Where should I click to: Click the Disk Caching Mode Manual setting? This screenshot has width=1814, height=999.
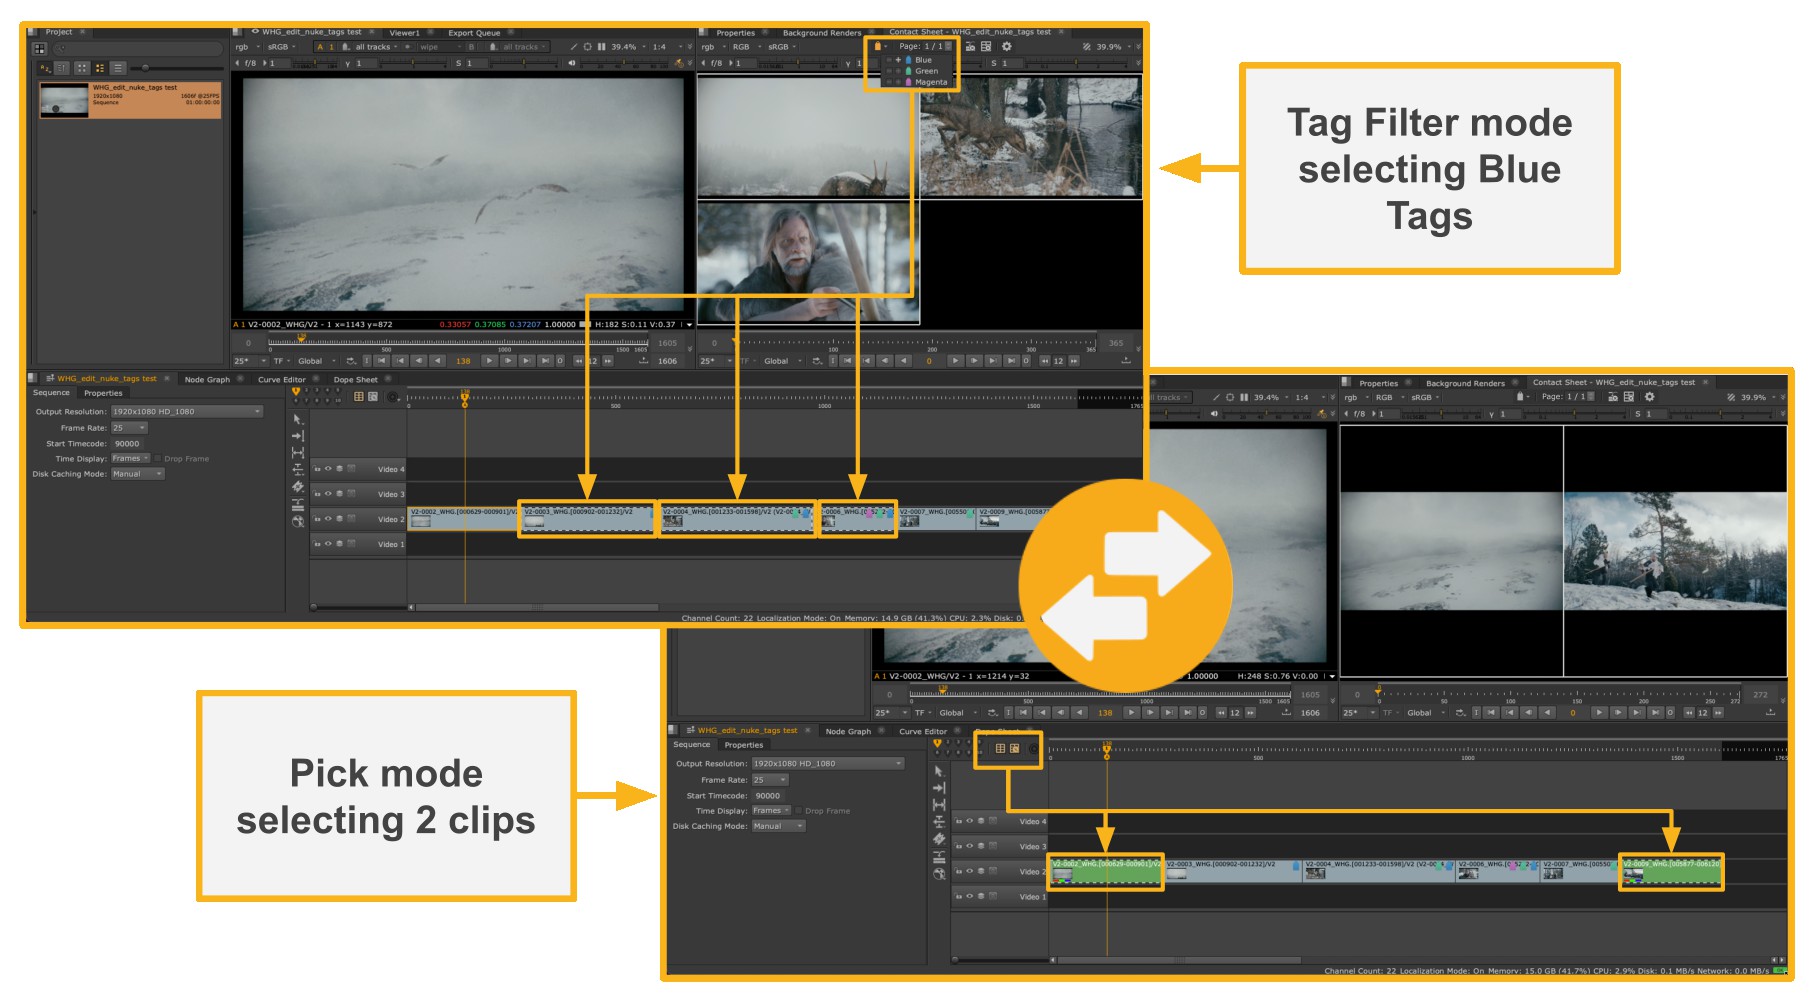[137, 474]
